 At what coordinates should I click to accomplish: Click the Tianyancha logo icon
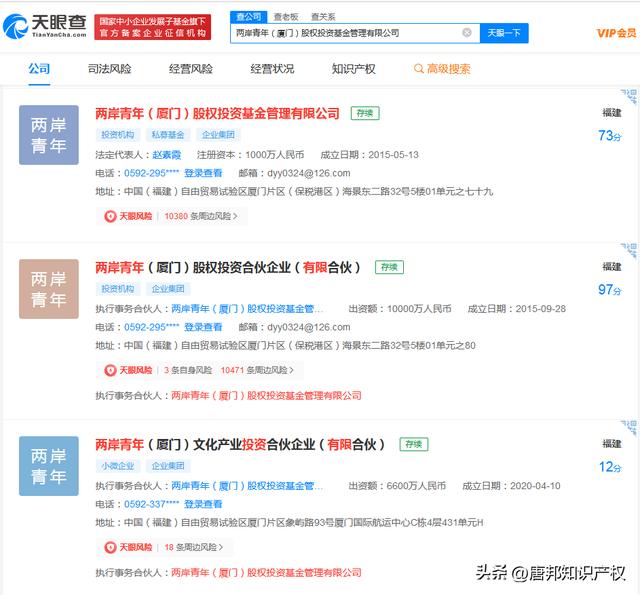[x=15, y=27]
